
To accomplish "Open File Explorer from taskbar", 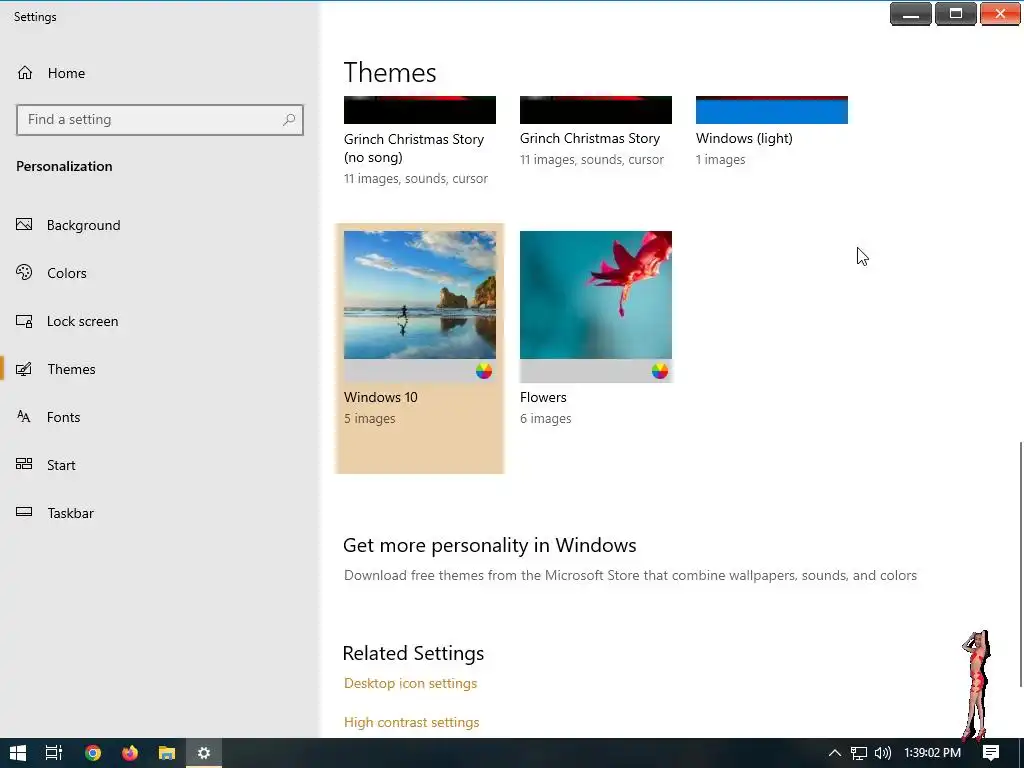I will pyautogui.click(x=167, y=753).
